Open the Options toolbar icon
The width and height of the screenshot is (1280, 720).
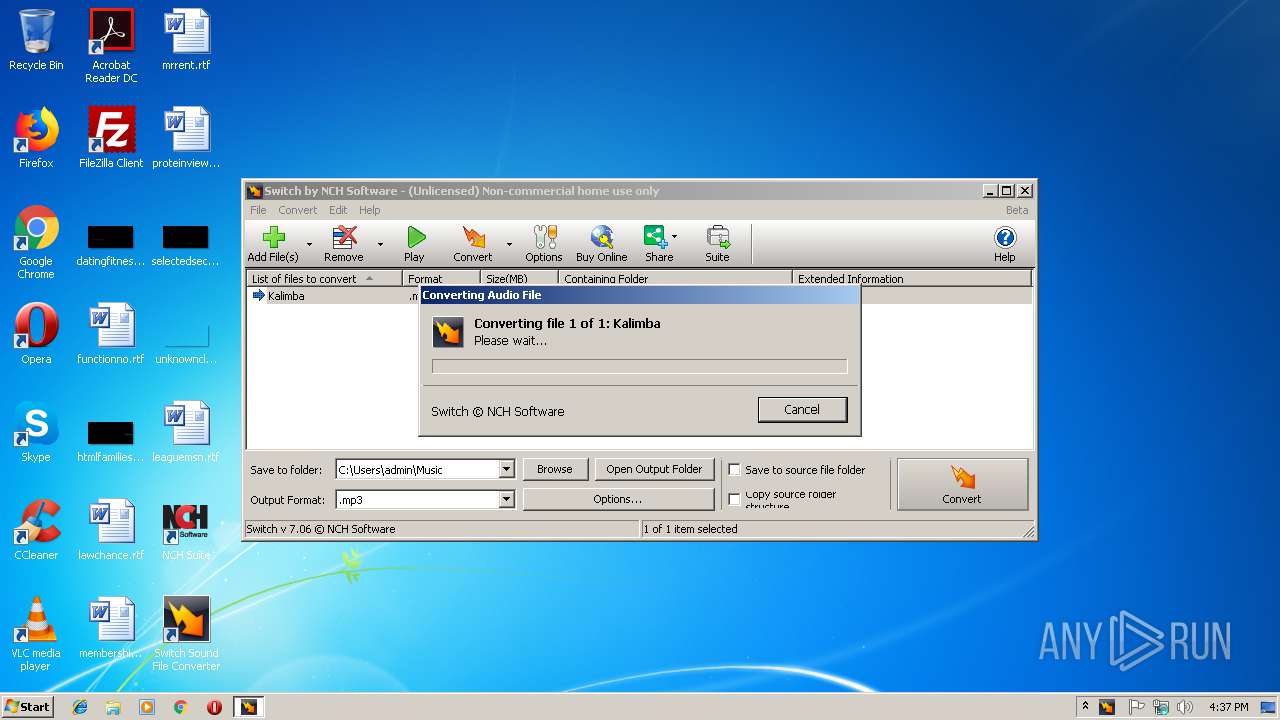point(544,243)
